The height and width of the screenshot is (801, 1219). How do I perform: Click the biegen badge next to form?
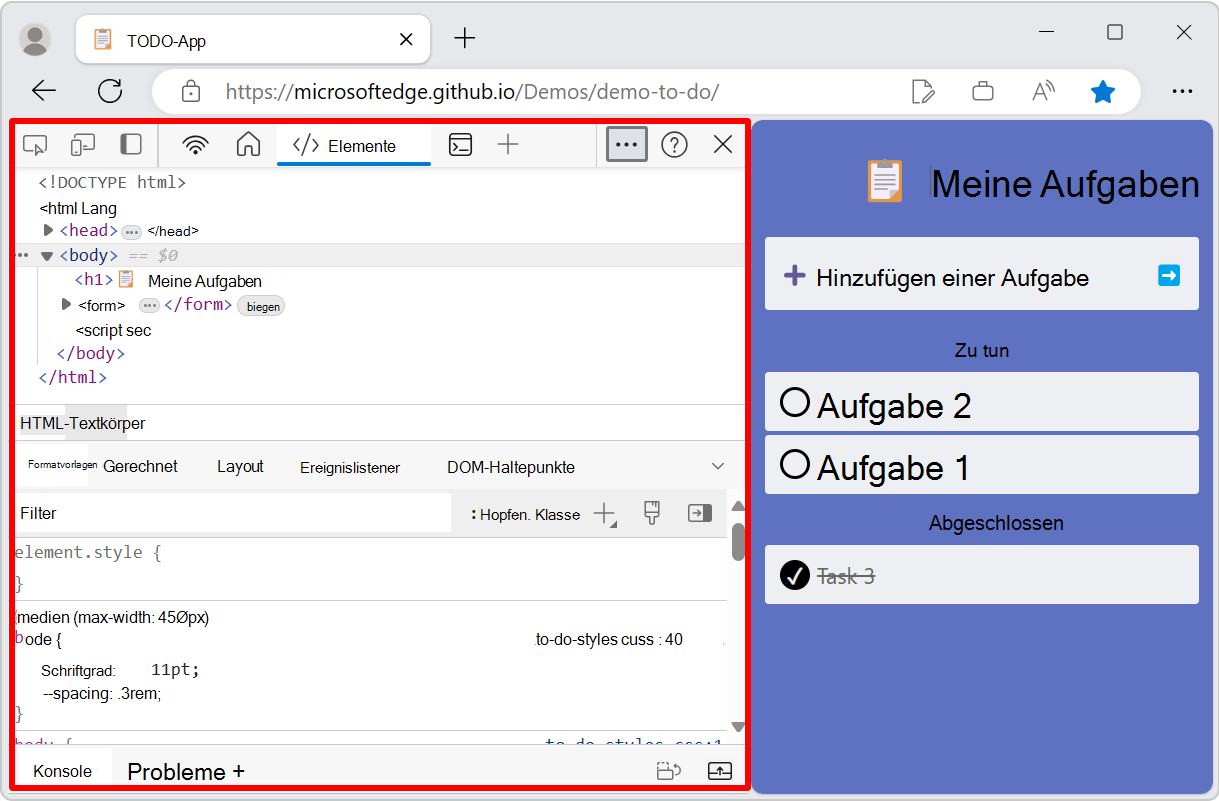261,306
